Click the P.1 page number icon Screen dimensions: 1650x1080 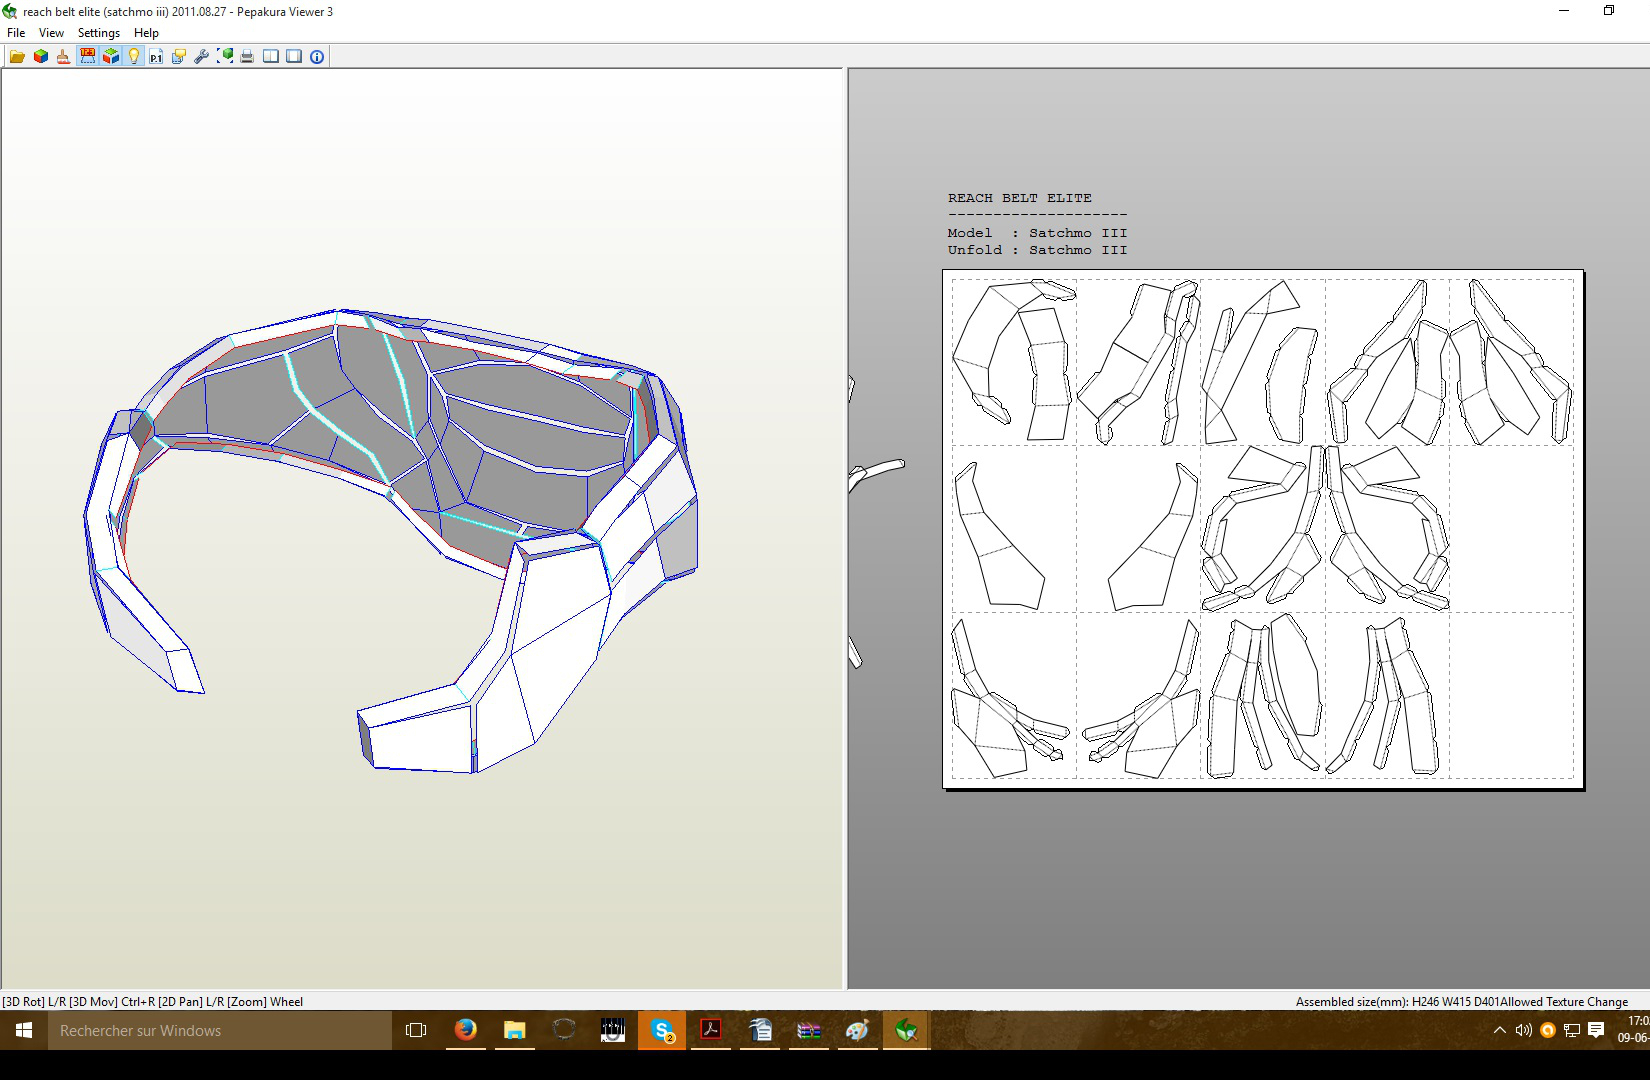[x=156, y=57]
